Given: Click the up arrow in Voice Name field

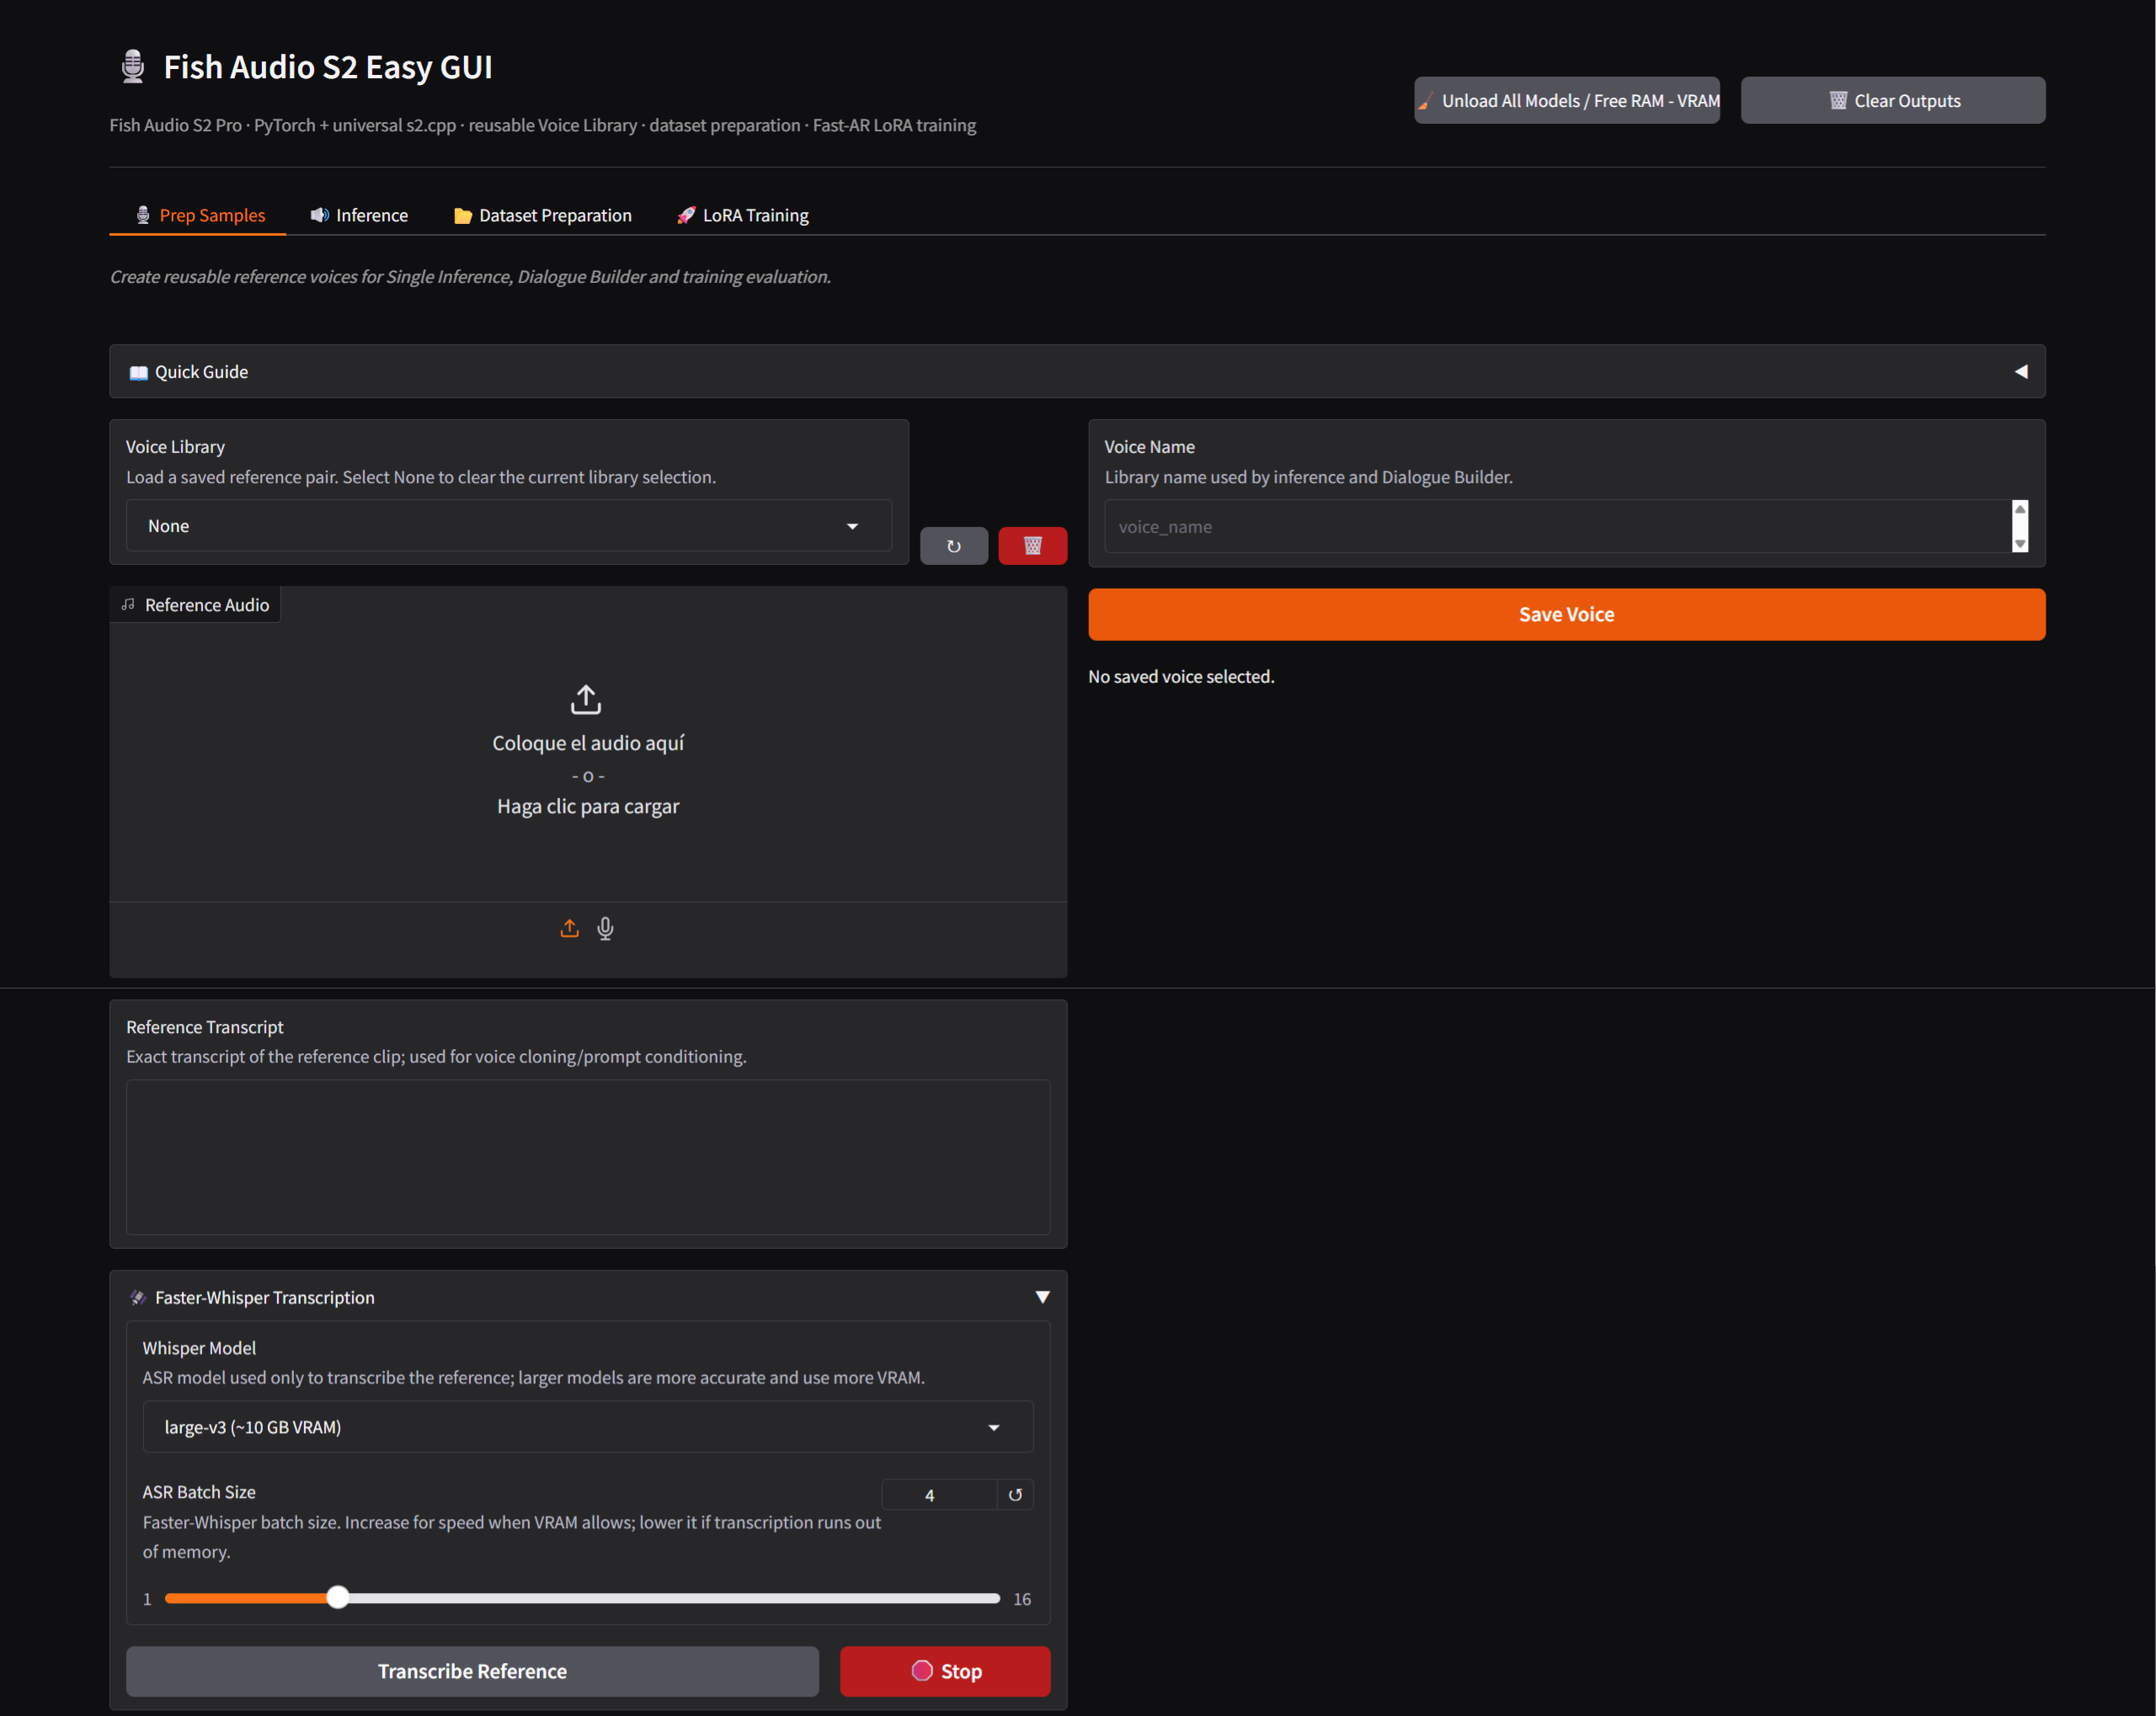Looking at the screenshot, I should [2020, 509].
